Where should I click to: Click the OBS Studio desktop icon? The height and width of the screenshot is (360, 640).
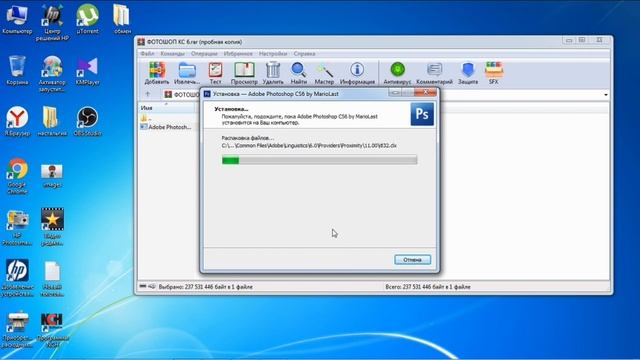coord(87,121)
